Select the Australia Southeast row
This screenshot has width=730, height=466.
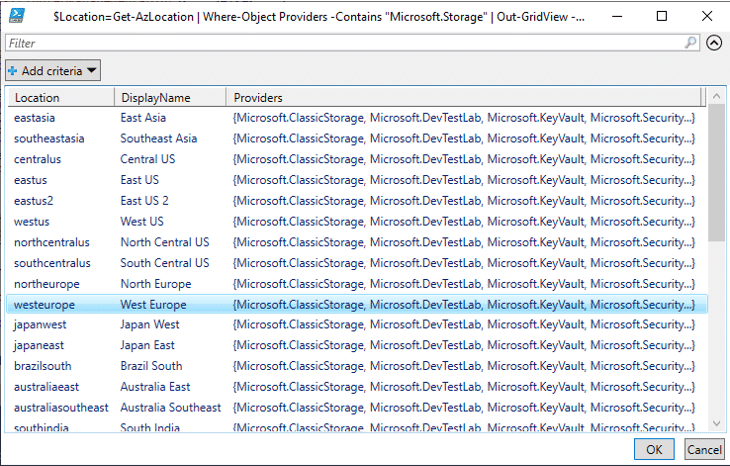point(357,407)
